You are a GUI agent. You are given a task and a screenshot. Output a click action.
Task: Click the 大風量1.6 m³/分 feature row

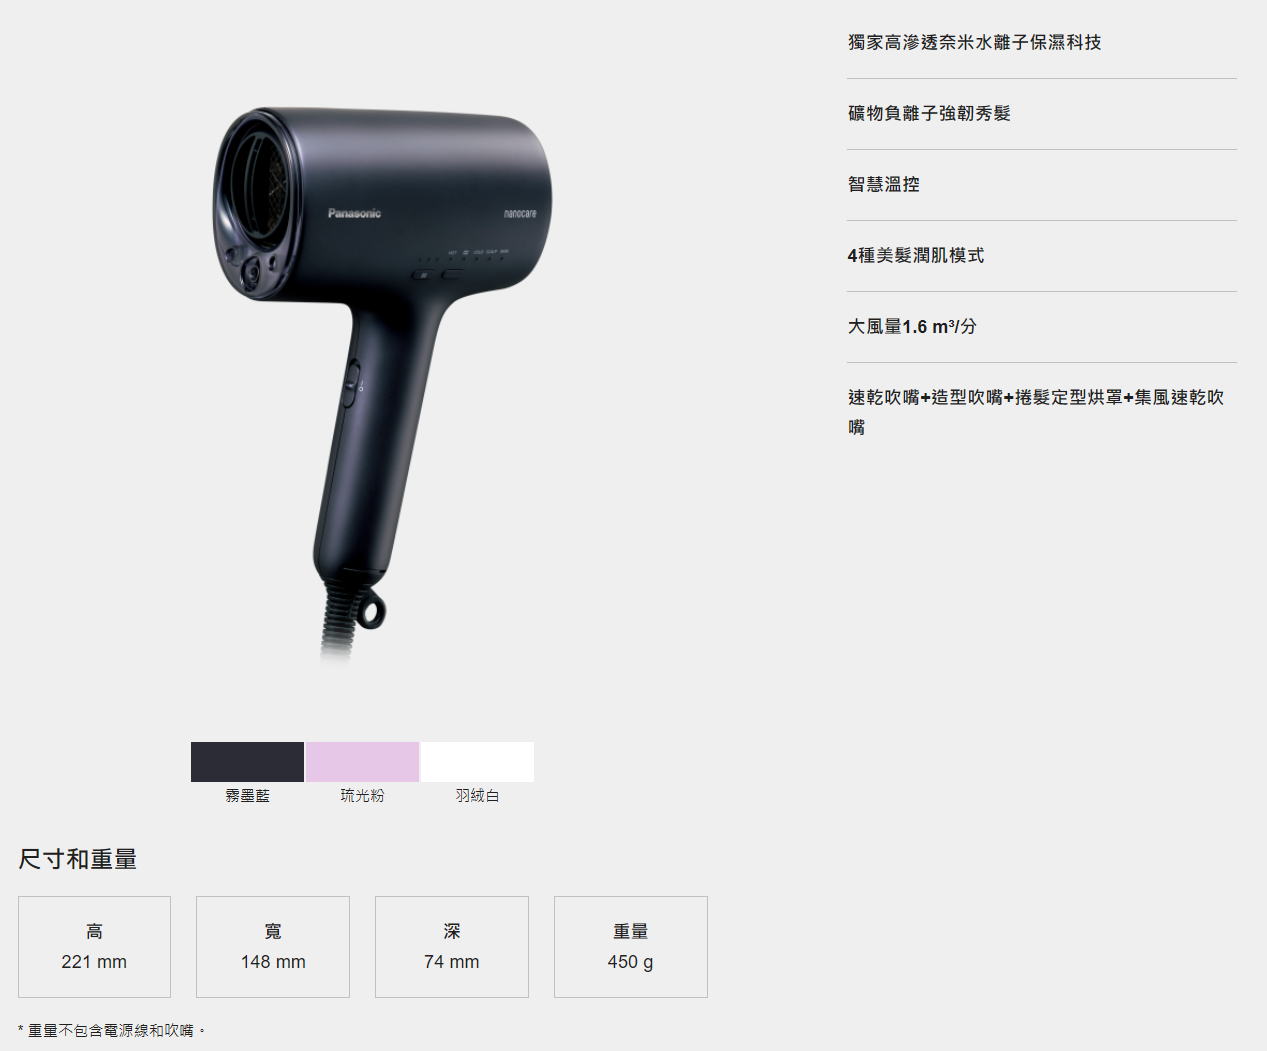pos(912,326)
